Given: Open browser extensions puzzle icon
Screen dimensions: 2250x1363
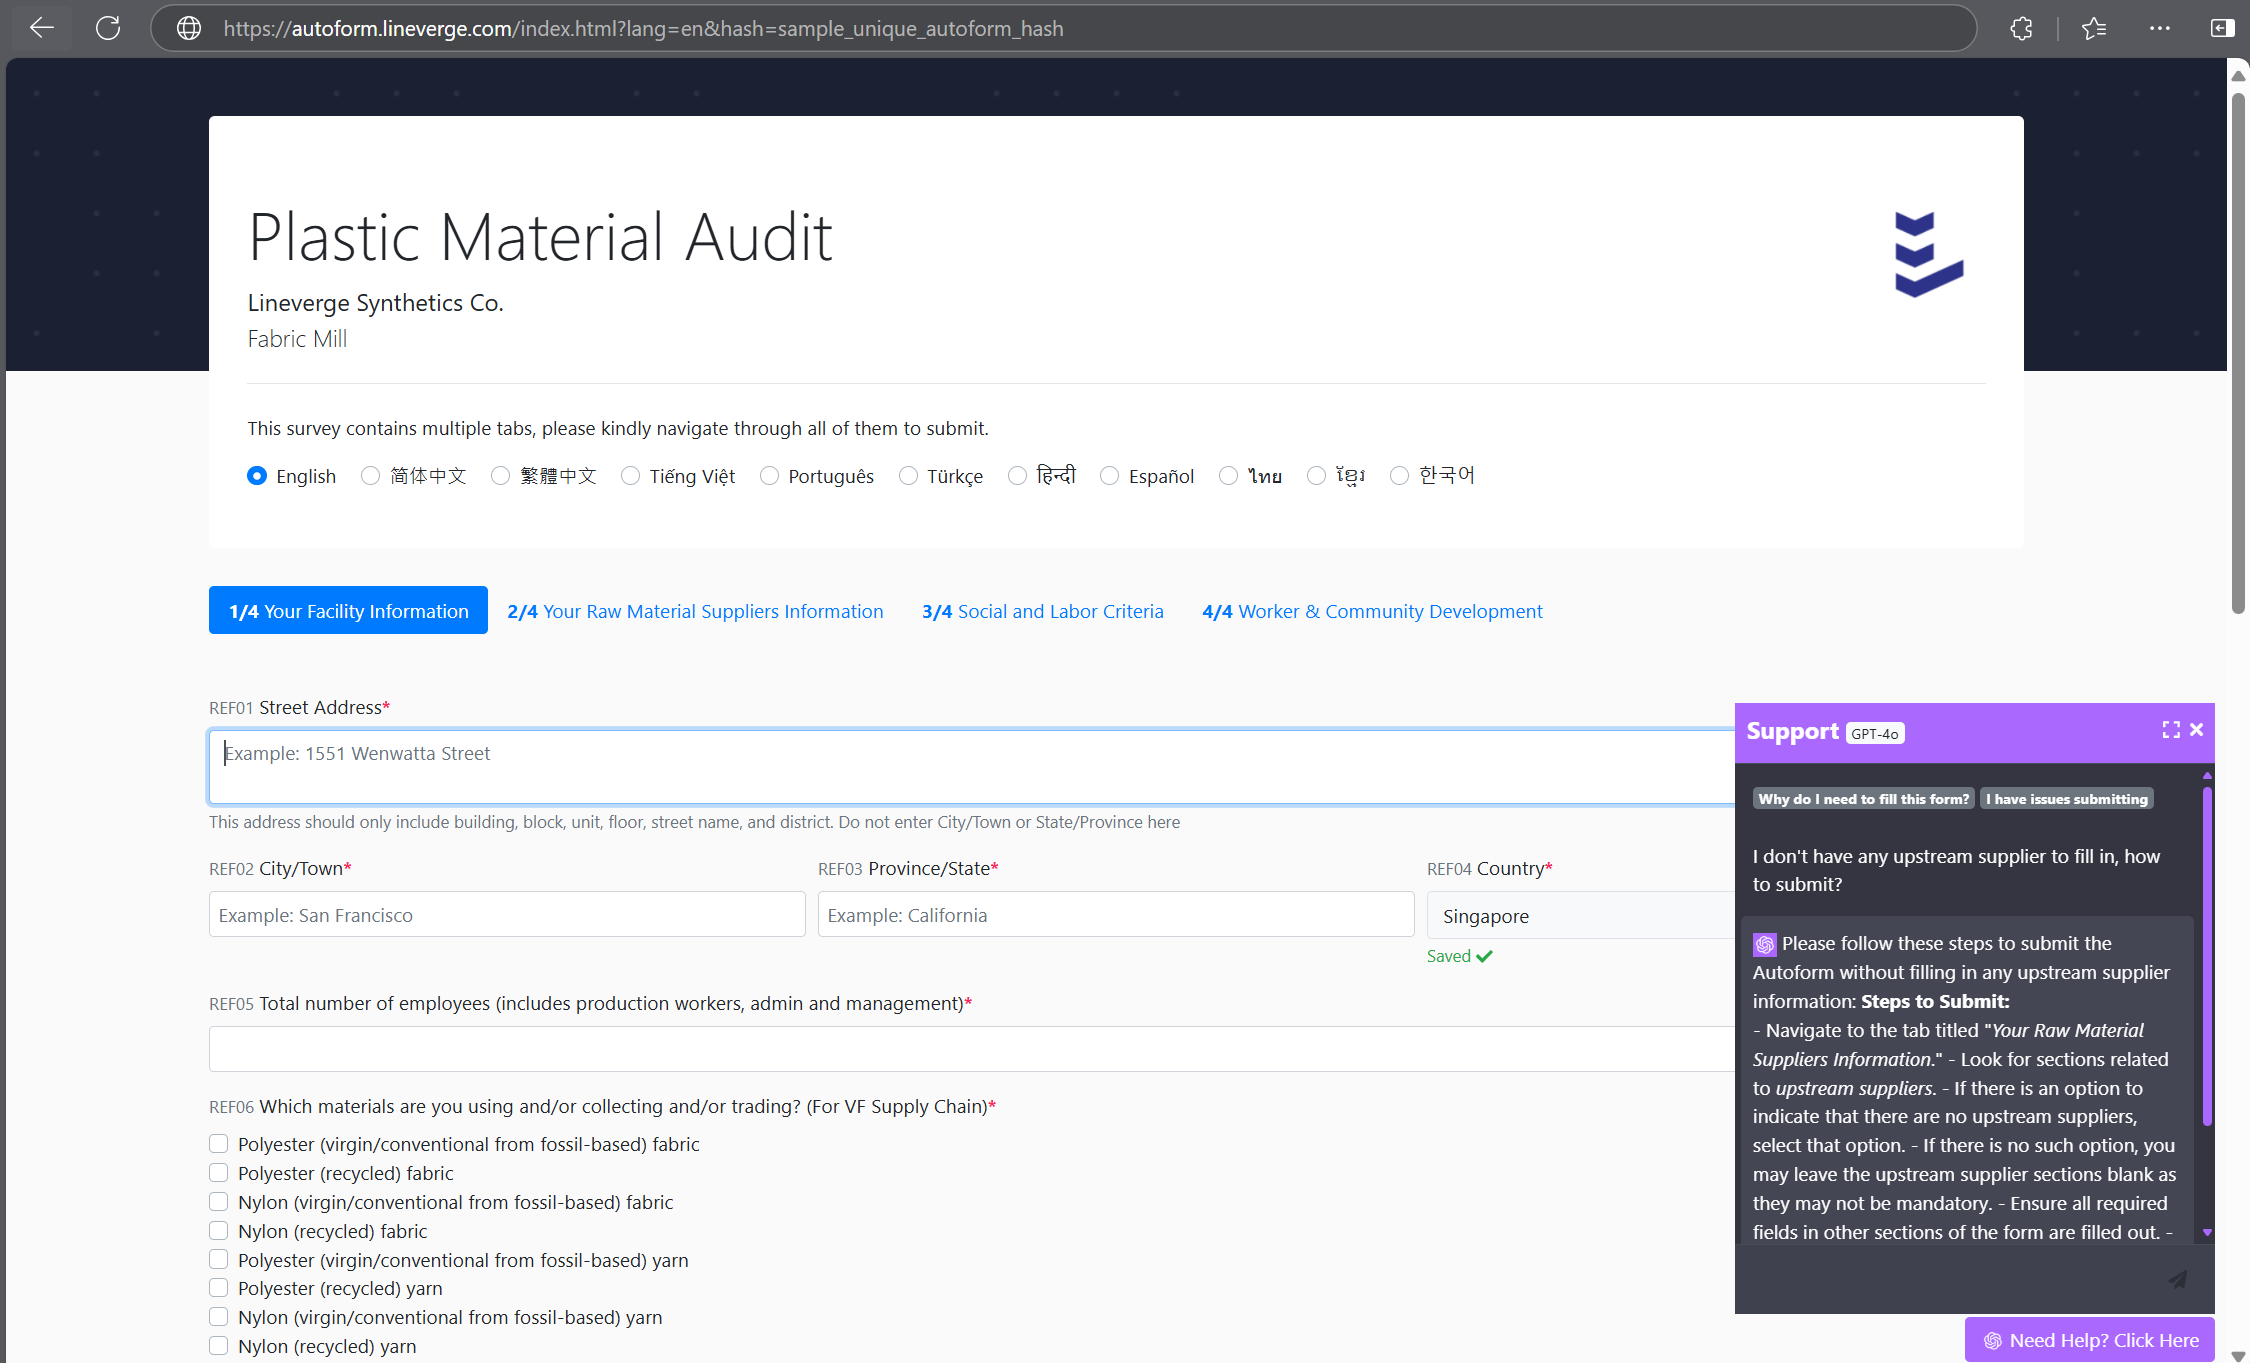Looking at the screenshot, I should point(2021,28).
